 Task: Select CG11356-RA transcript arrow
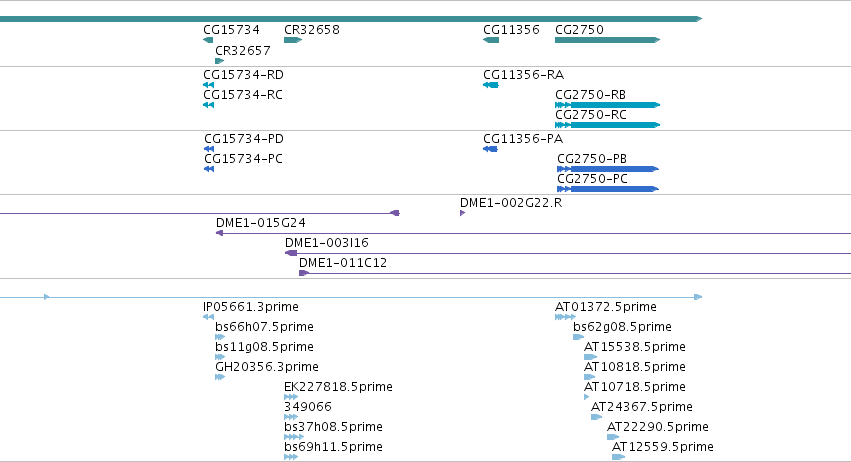491,85
